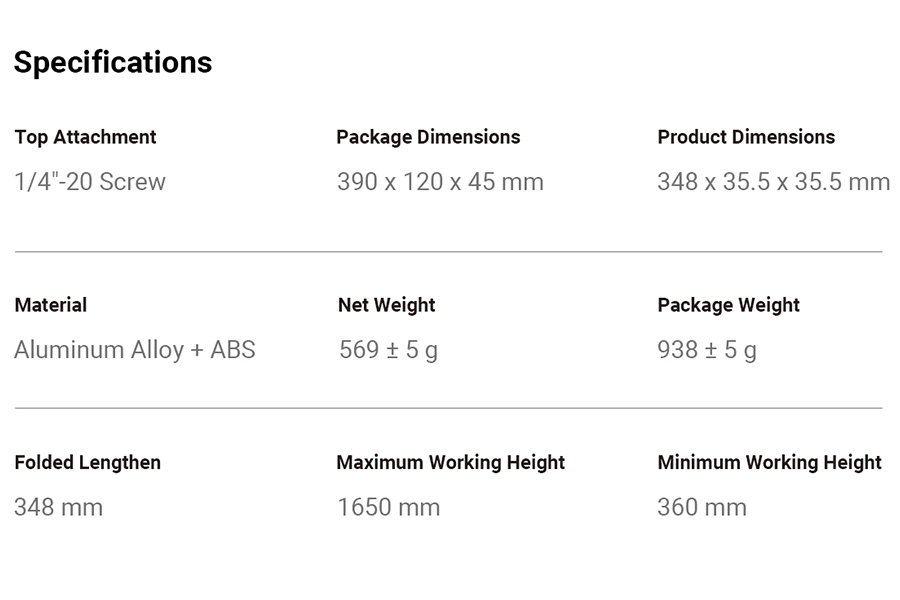Click the 1650 mm value

coord(389,507)
